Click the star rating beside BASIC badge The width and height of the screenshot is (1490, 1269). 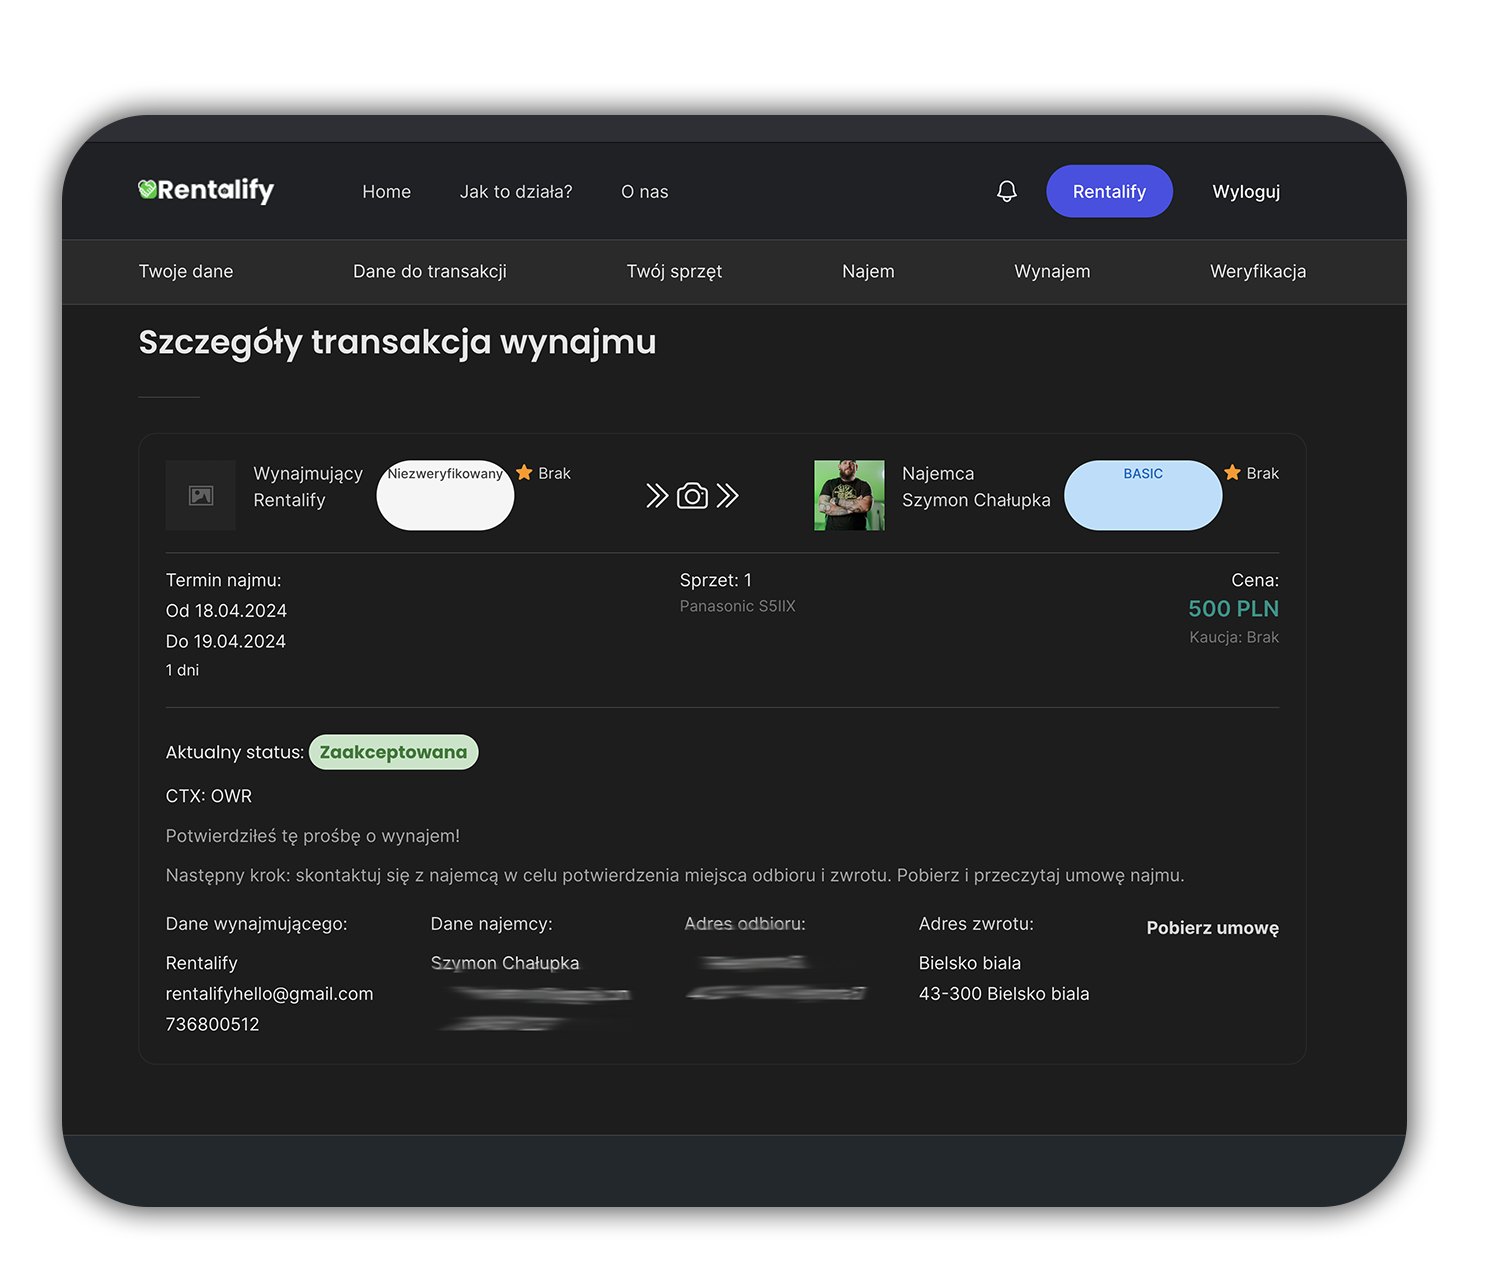pos(1233,473)
